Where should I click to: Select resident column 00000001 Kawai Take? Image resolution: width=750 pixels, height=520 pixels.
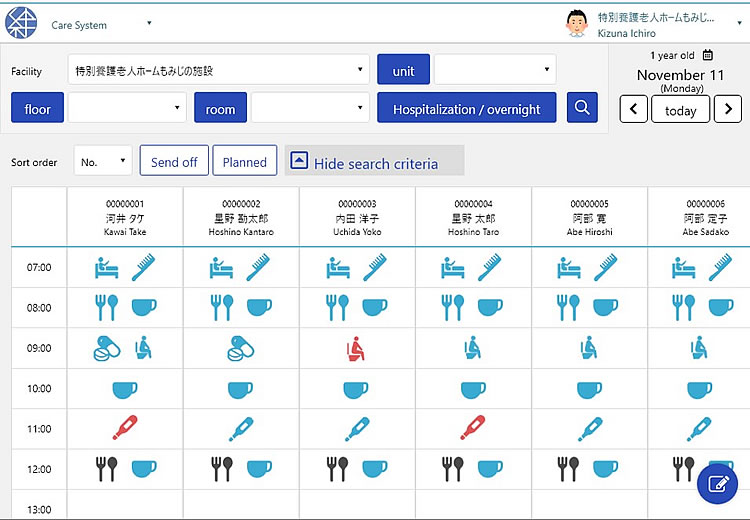pyautogui.click(x=125, y=217)
